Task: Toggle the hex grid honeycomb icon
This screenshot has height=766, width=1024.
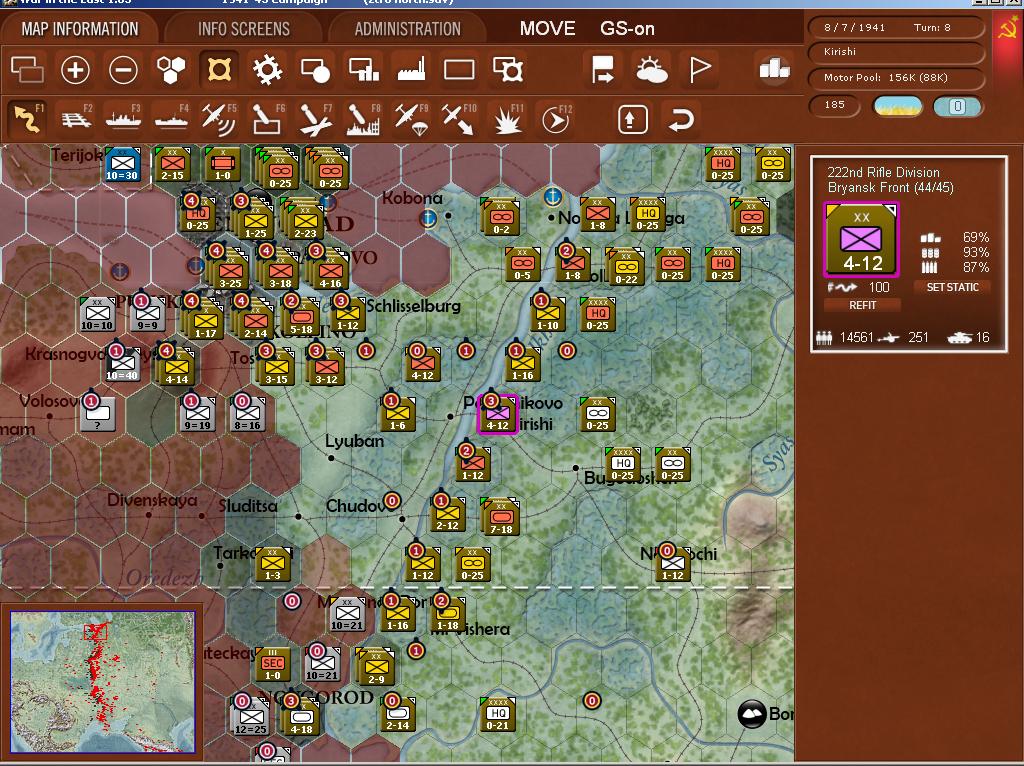Action: tap(171, 69)
